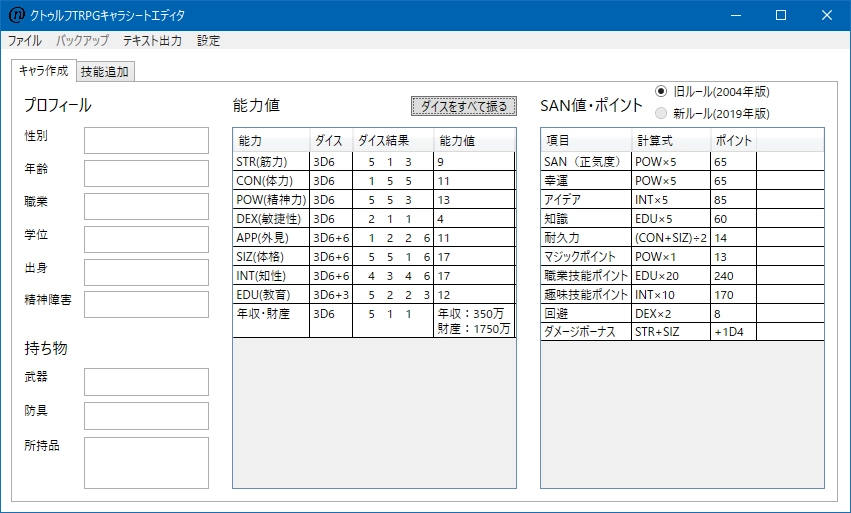Viewport: 851px width, 513px height.
Task: Click the STR ability value 9
Action: (474, 162)
